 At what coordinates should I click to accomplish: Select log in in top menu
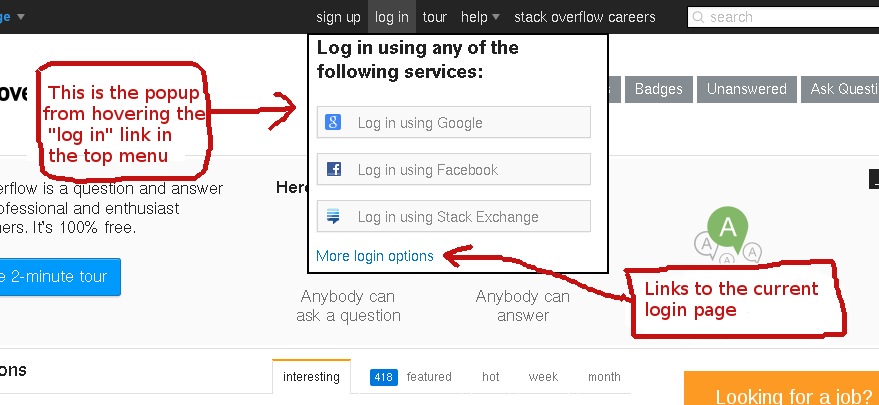point(392,17)
